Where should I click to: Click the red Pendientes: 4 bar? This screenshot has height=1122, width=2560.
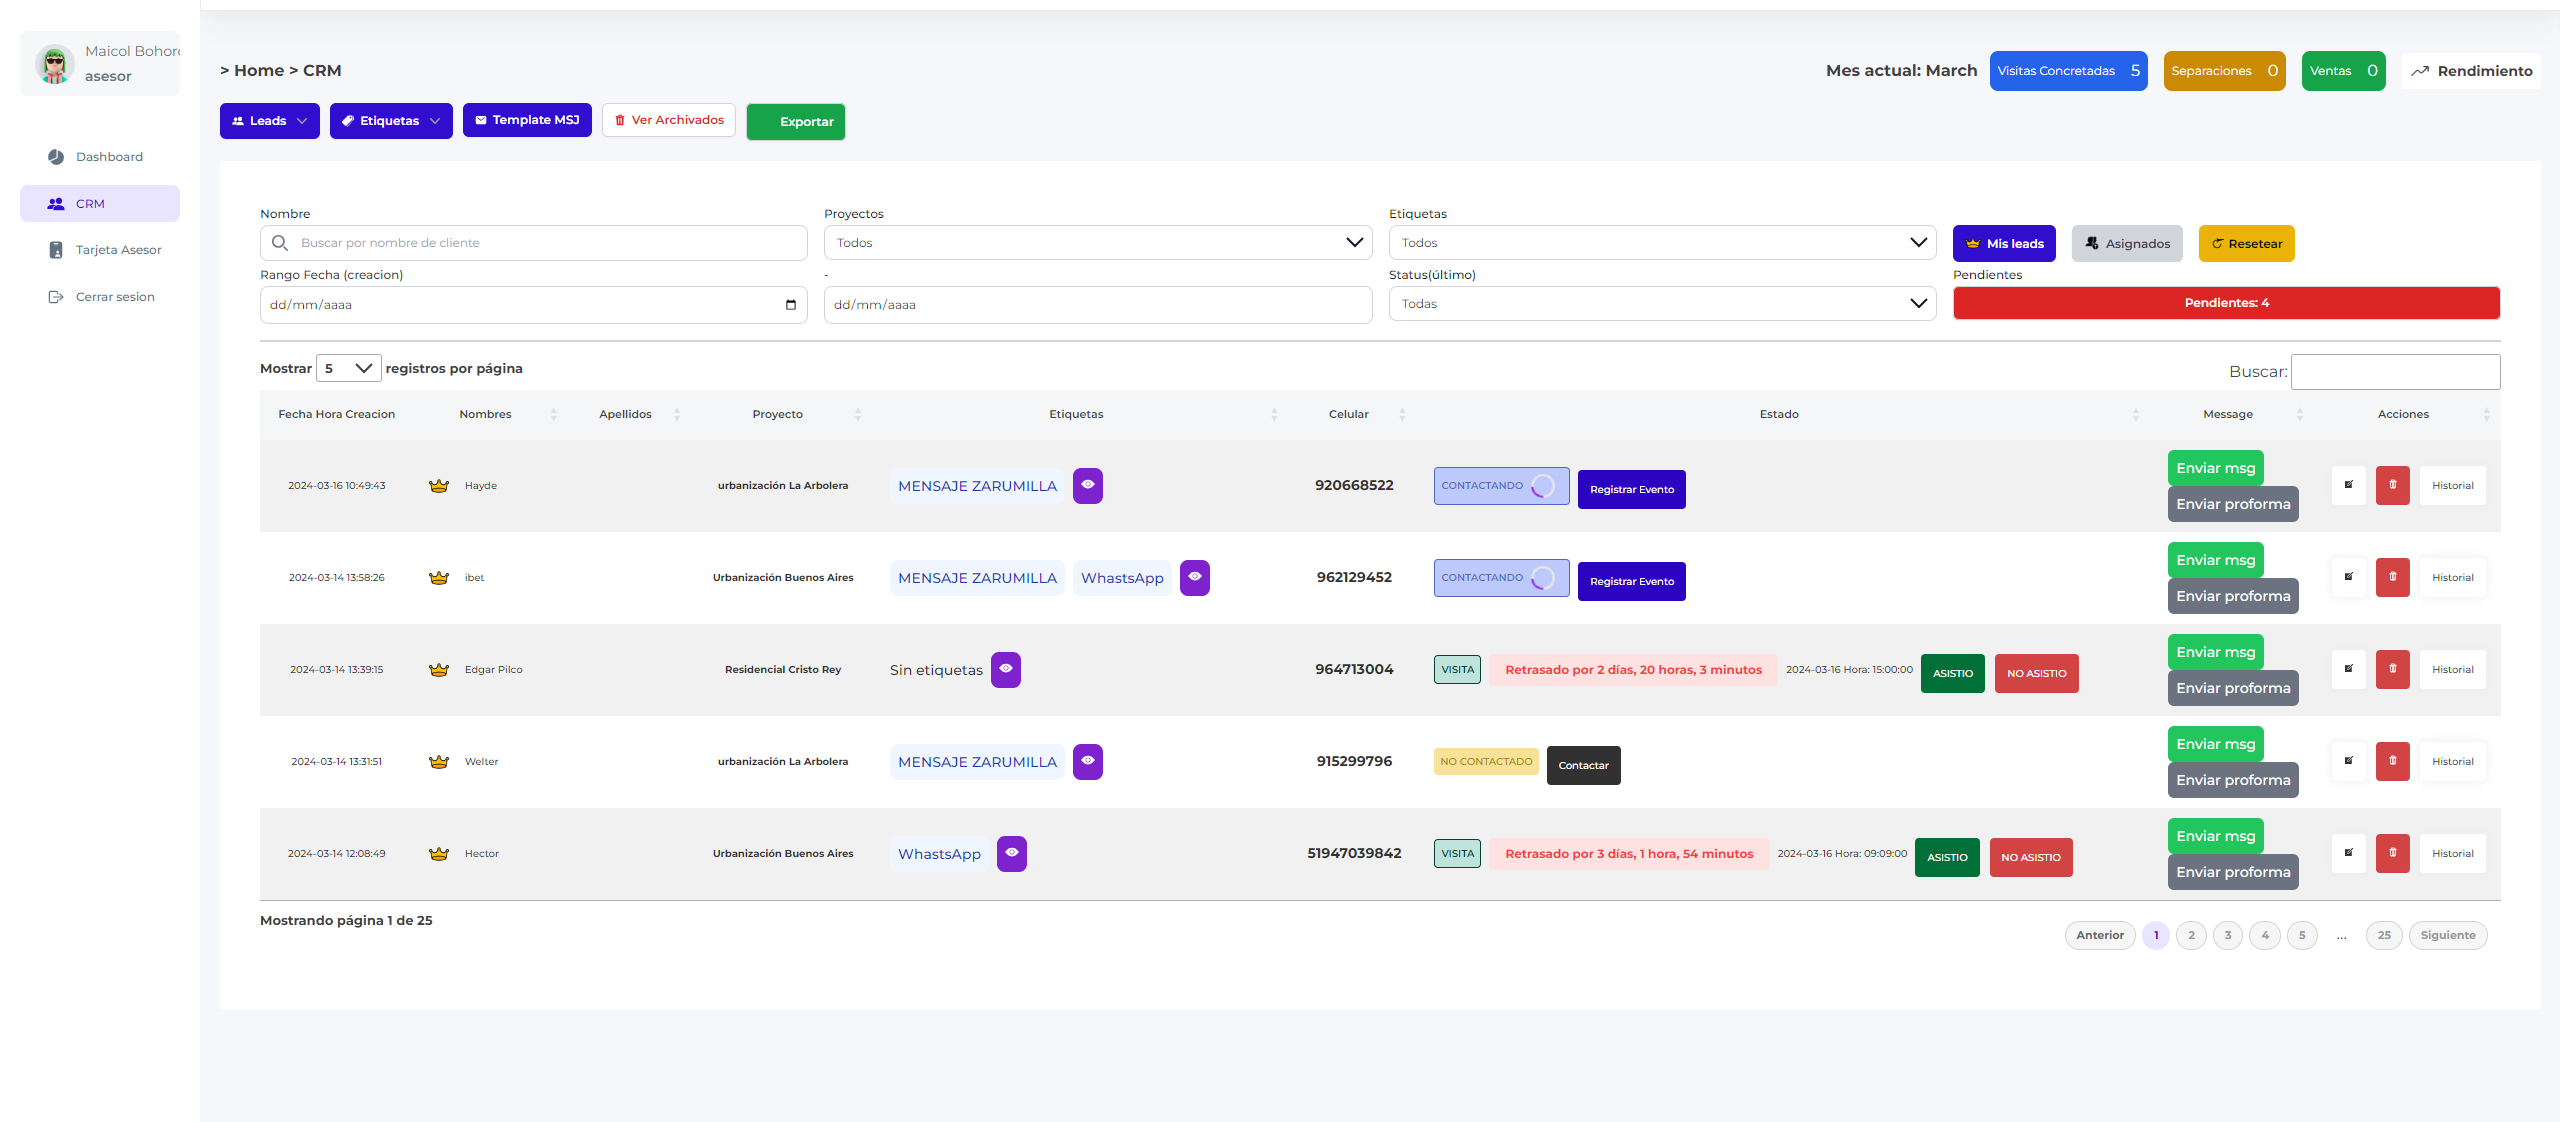(2226, 303)
